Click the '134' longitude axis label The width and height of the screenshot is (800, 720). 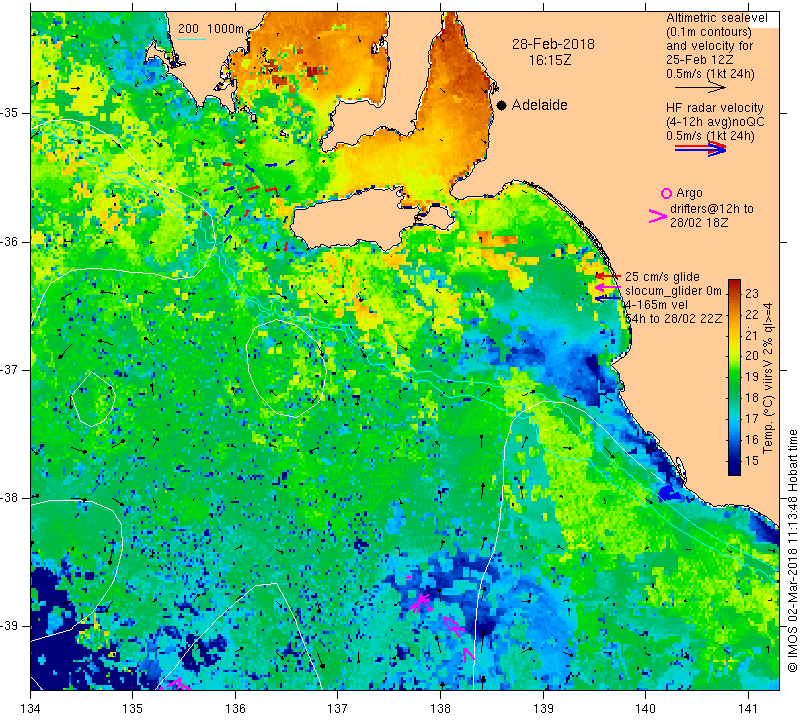[31, 709]
